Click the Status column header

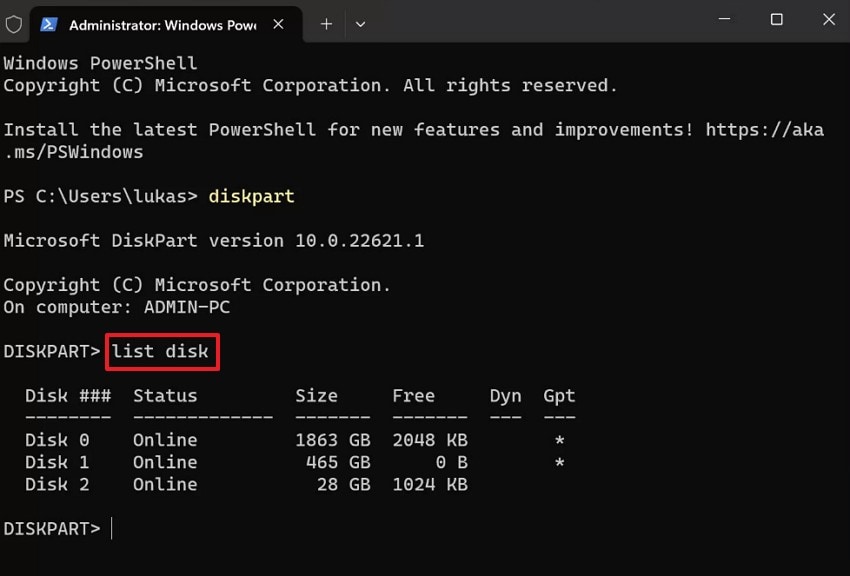pos(164,395)
